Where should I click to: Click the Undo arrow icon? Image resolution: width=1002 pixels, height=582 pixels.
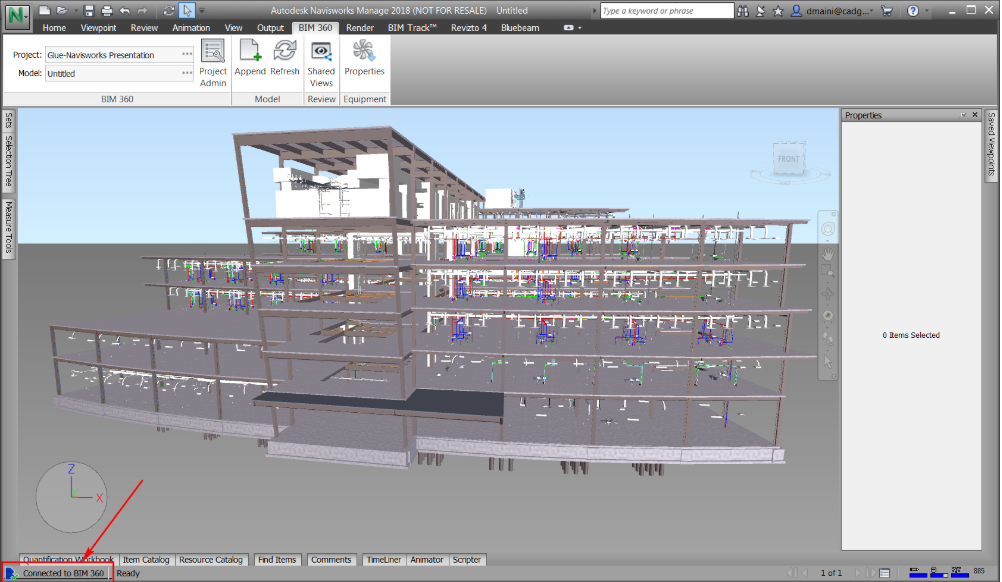point(125,10)
